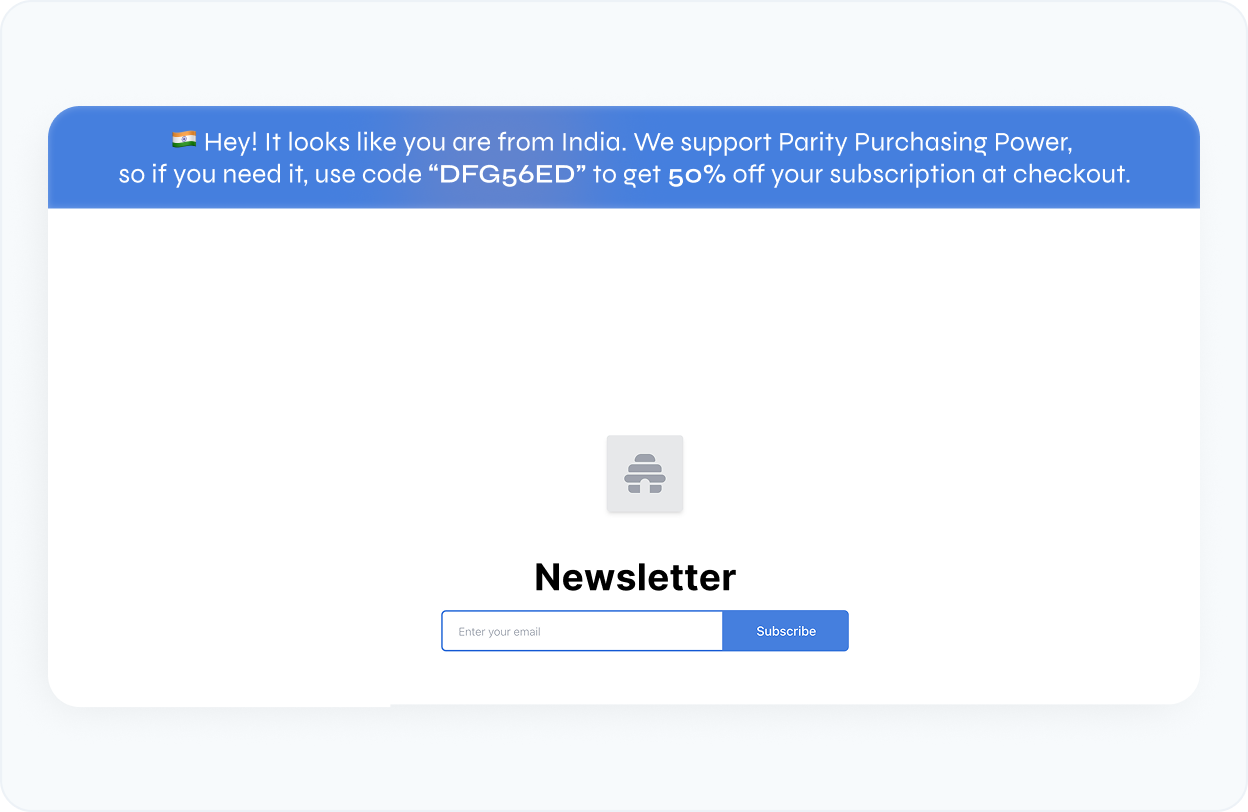Click the beehive logo icon
The height and width of the screenshot is (812, 1248).
pyautogui.click(x=645, y=473)
